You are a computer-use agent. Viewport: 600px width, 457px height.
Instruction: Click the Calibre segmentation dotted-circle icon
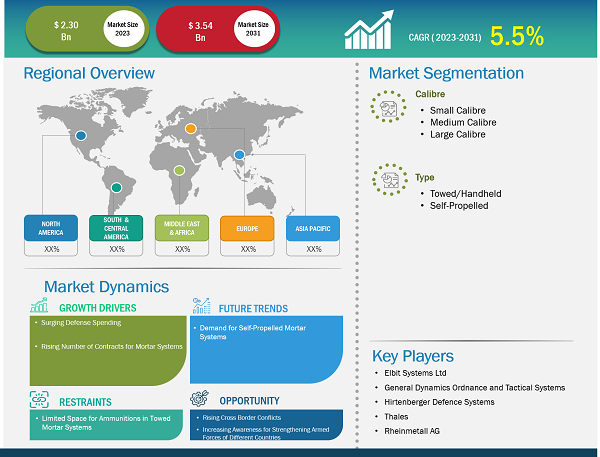[388, 107]
